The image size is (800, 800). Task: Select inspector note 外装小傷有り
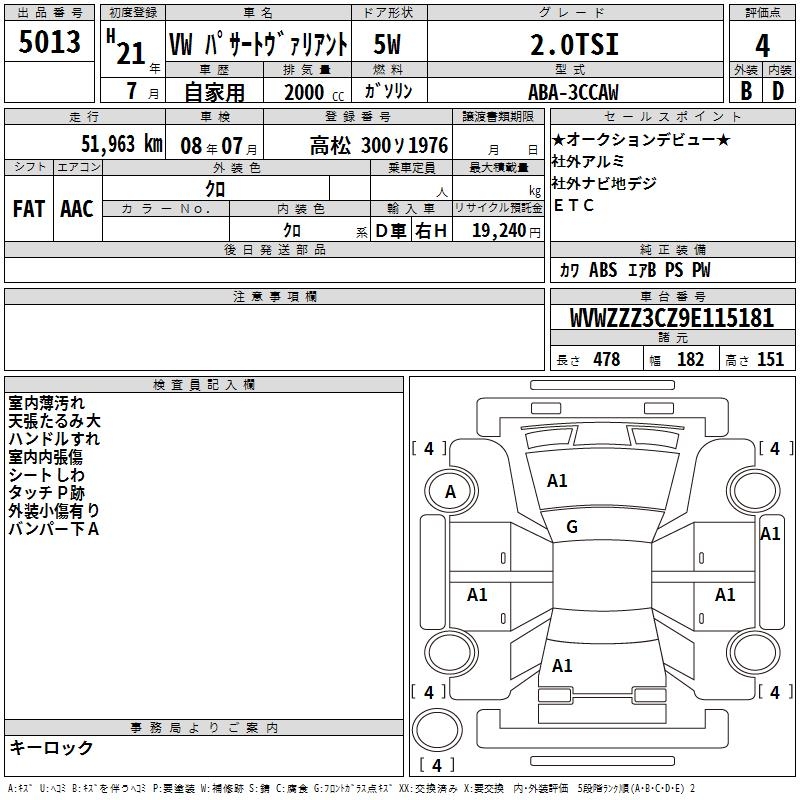pyautogui.click(x=54, y=510)
